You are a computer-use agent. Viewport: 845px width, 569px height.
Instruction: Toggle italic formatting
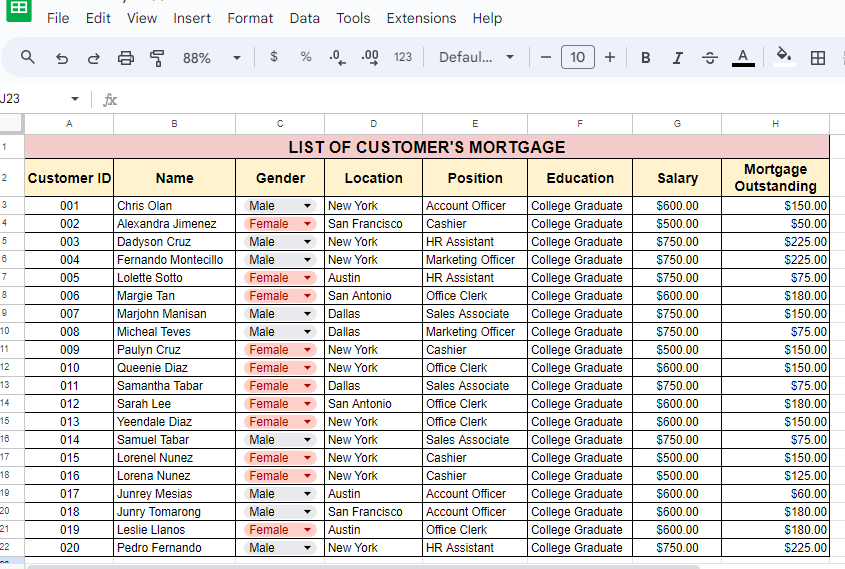pos(677,58)
